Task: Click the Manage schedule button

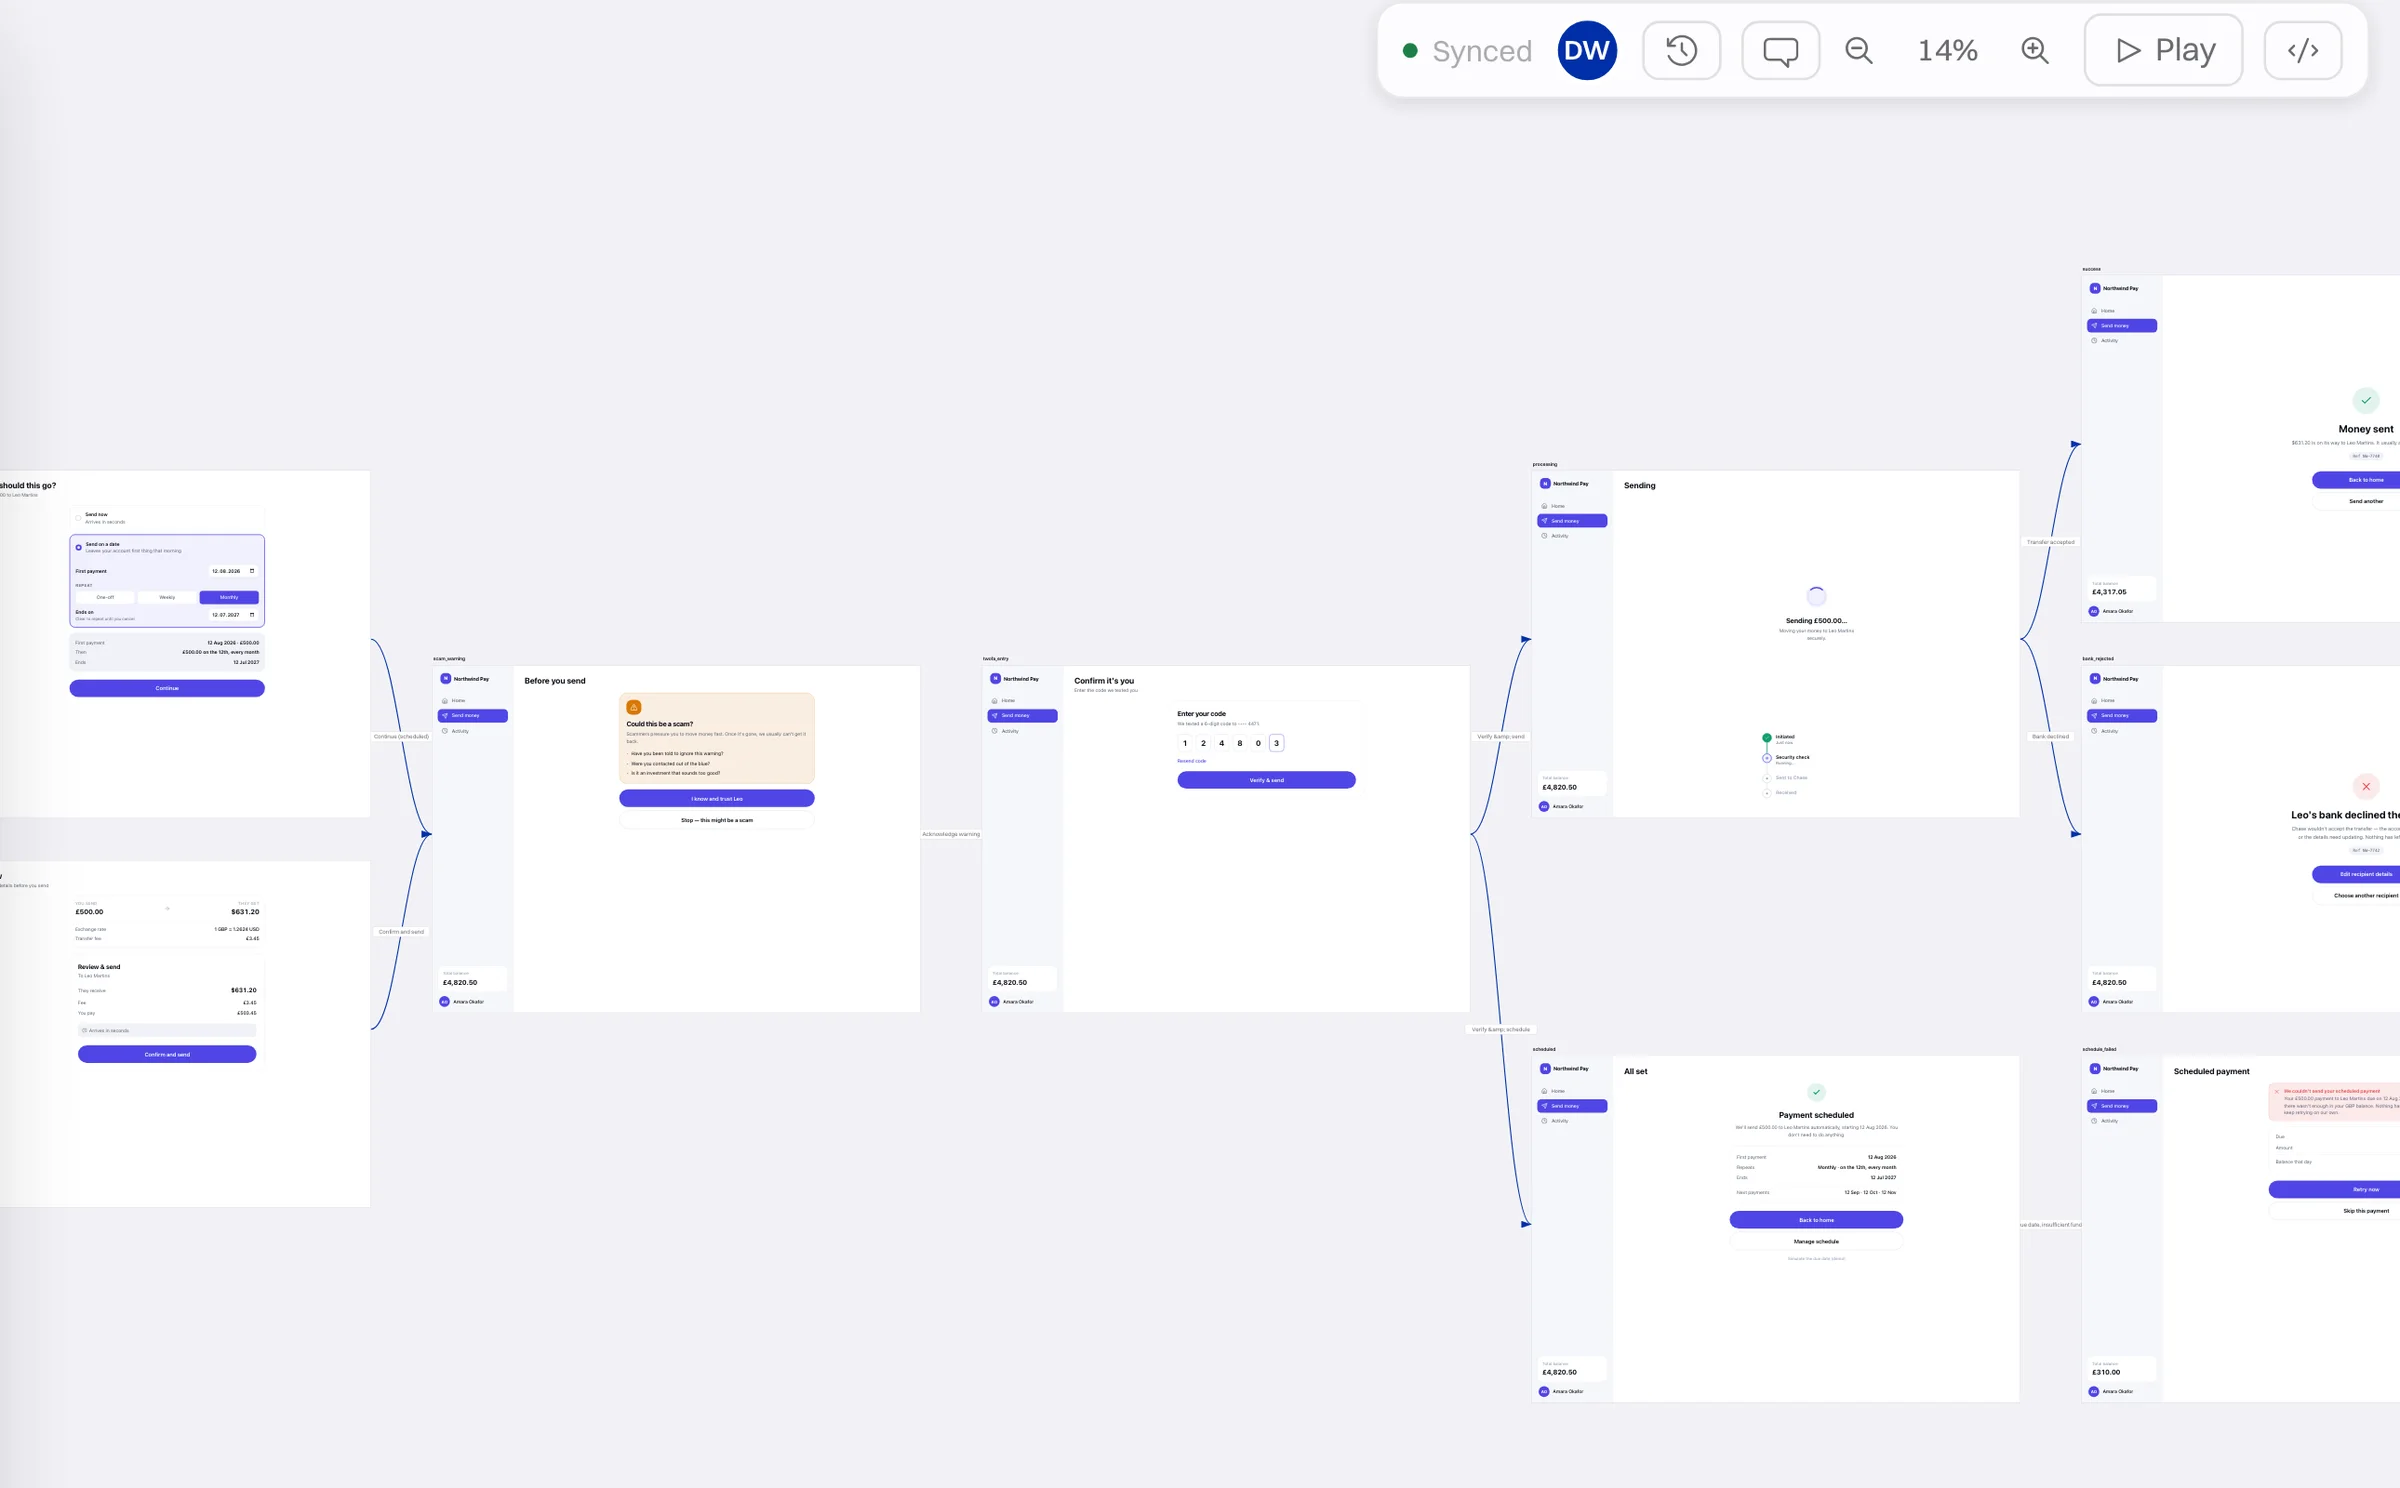Action: (1816, 1241)
